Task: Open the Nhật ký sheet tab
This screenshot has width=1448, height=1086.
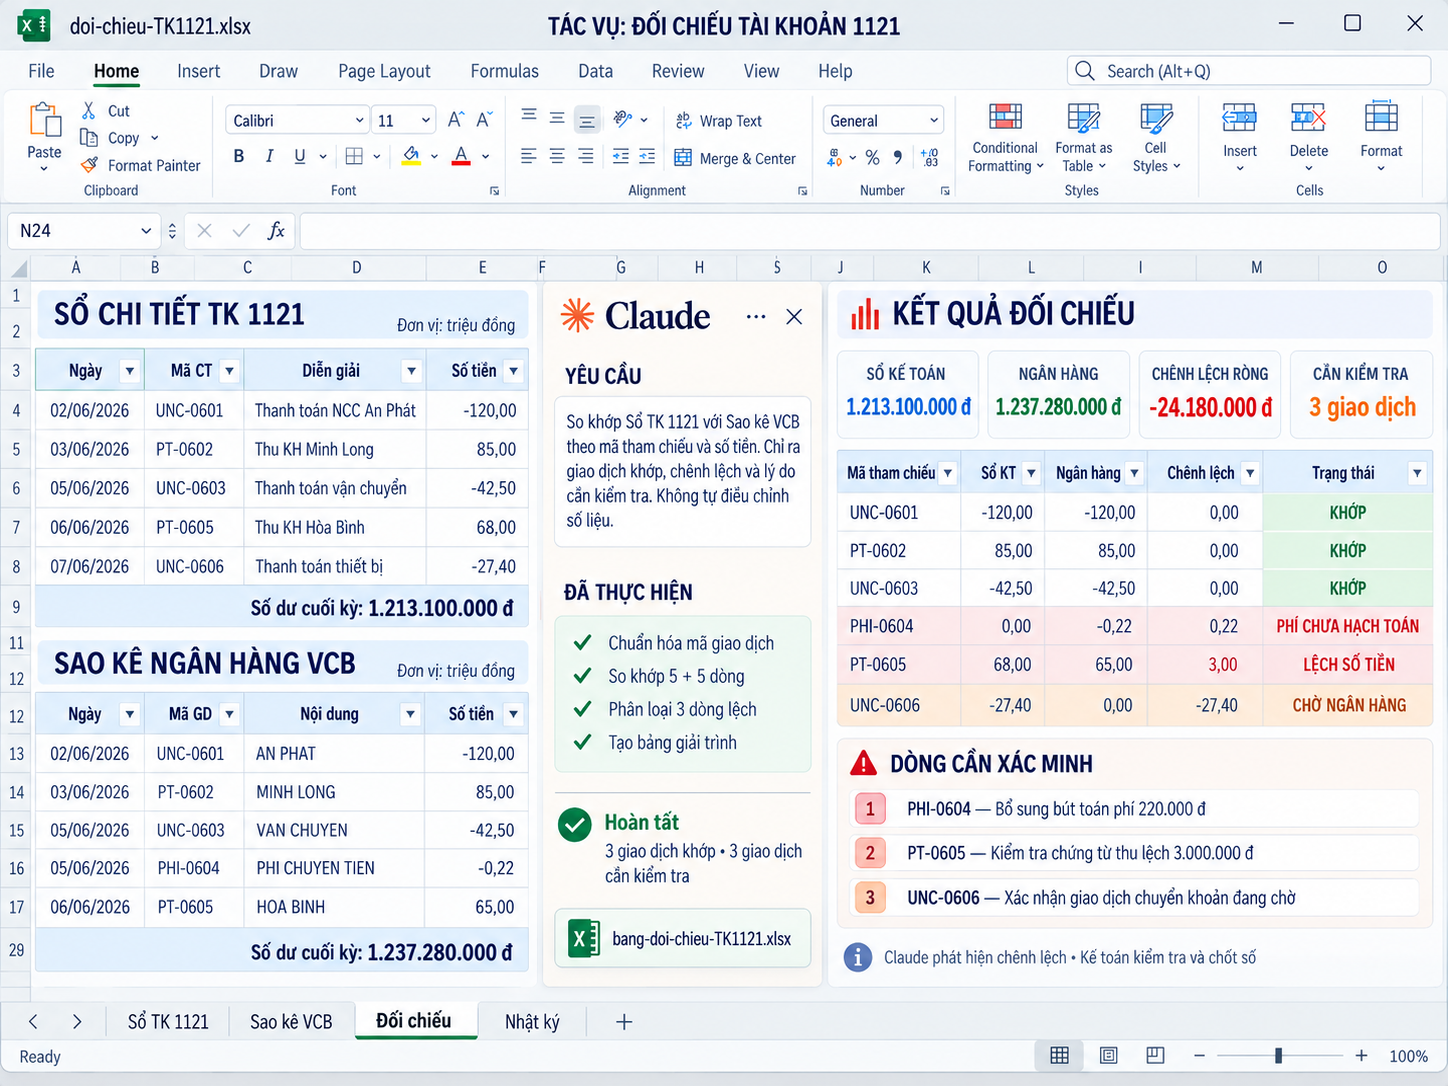Action: tap(532, 1021)
